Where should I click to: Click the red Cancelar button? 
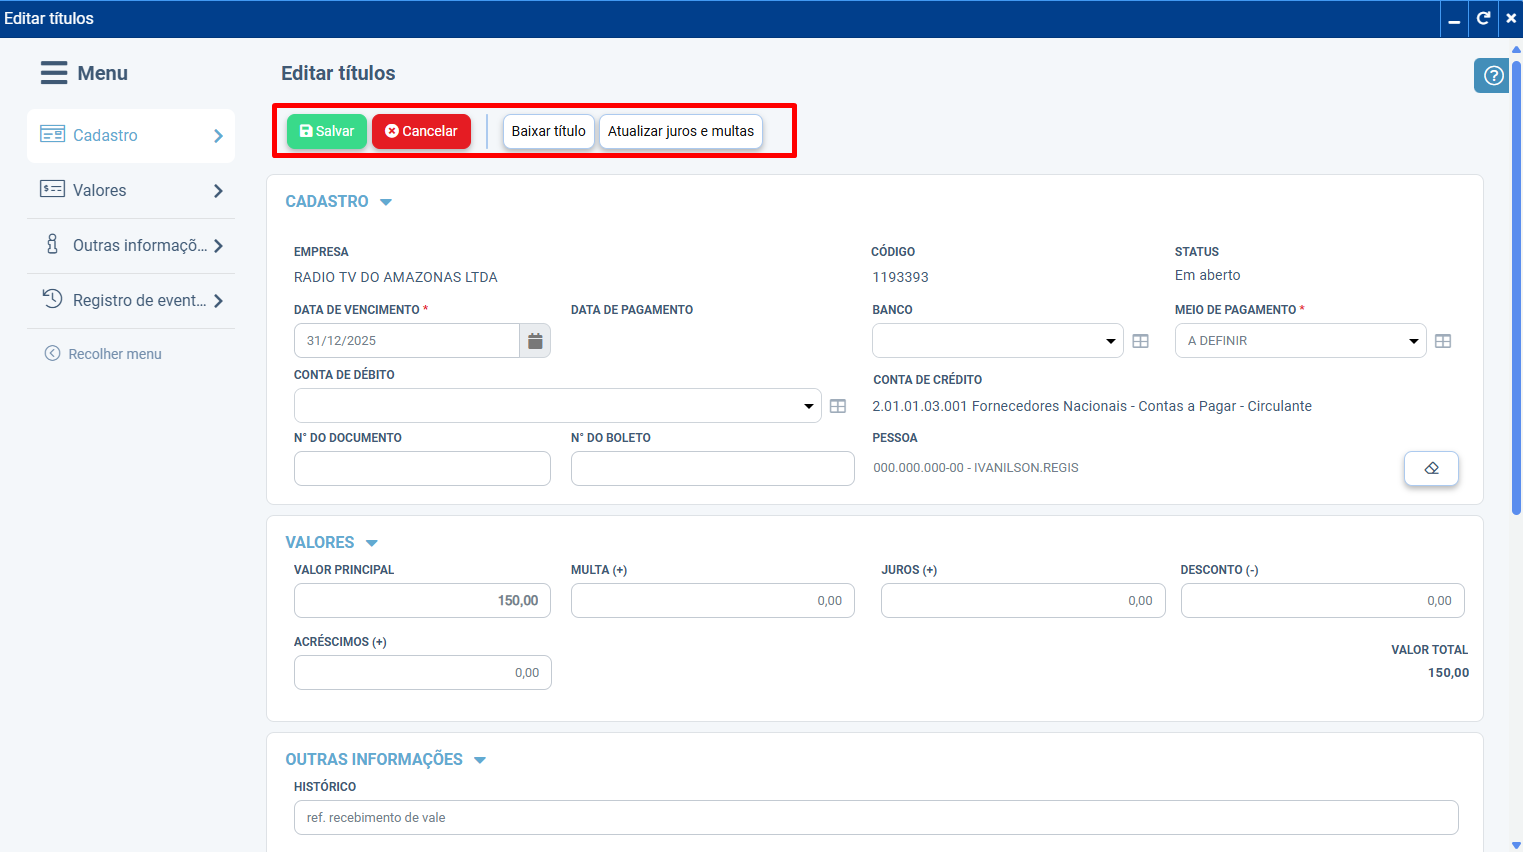(x=421, y=131)
